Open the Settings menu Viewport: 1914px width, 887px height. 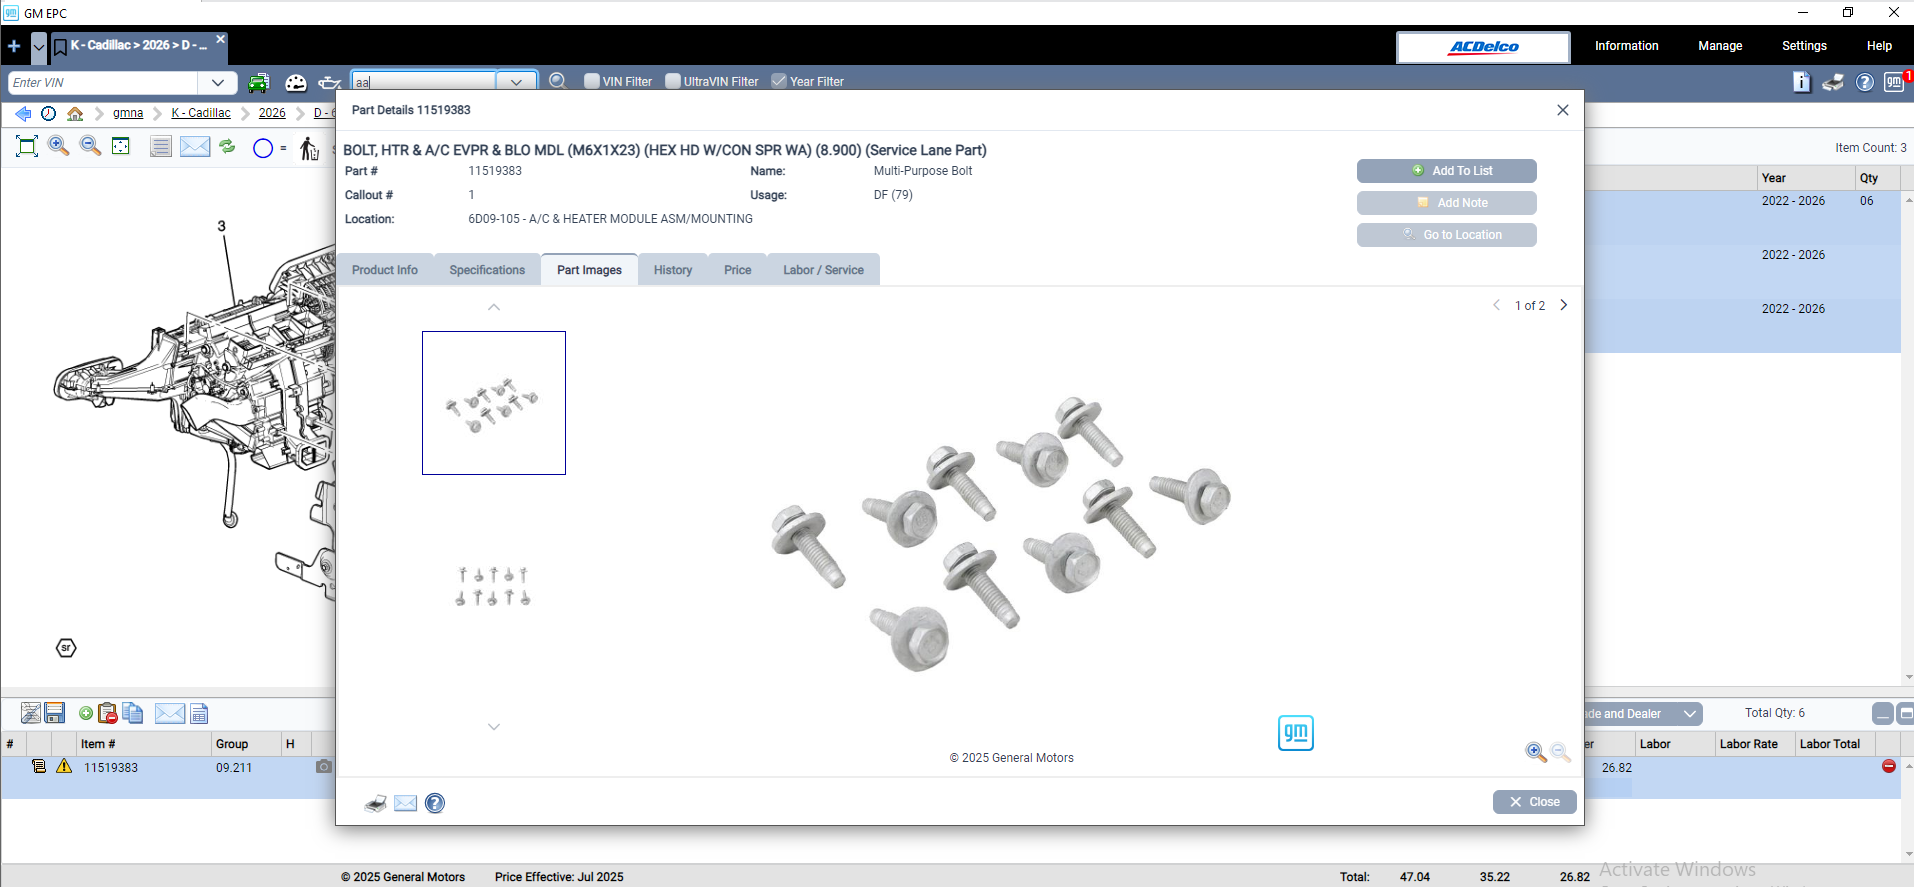[x=1804, y=46]
